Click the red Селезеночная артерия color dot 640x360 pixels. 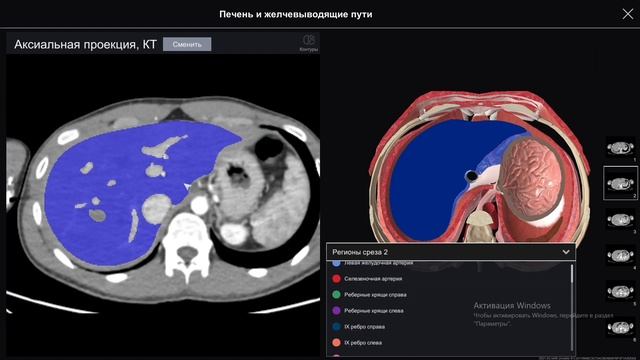click(336, 279)
